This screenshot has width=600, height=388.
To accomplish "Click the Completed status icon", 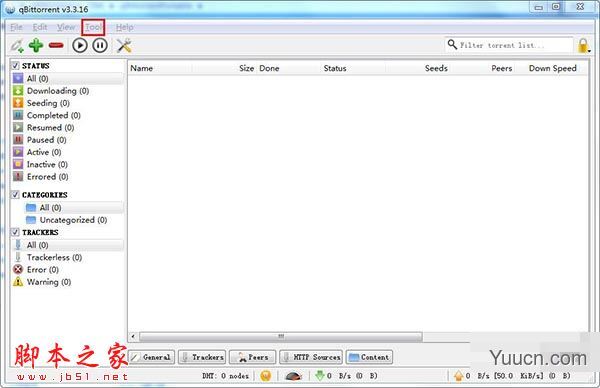I will click(18, 115).
